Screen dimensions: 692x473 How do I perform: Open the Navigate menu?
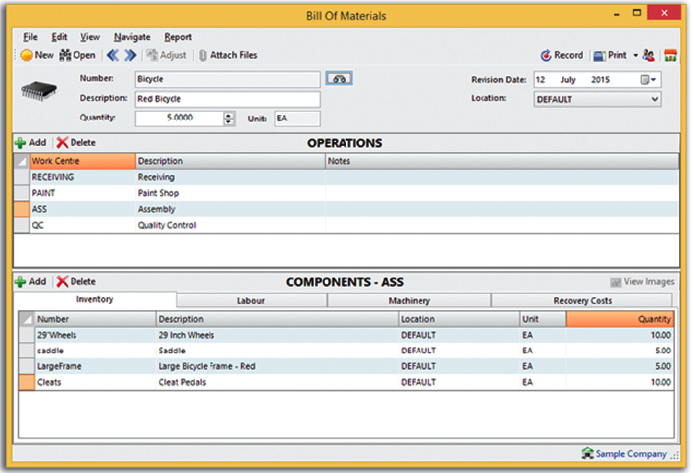click(x=132, y=36)
